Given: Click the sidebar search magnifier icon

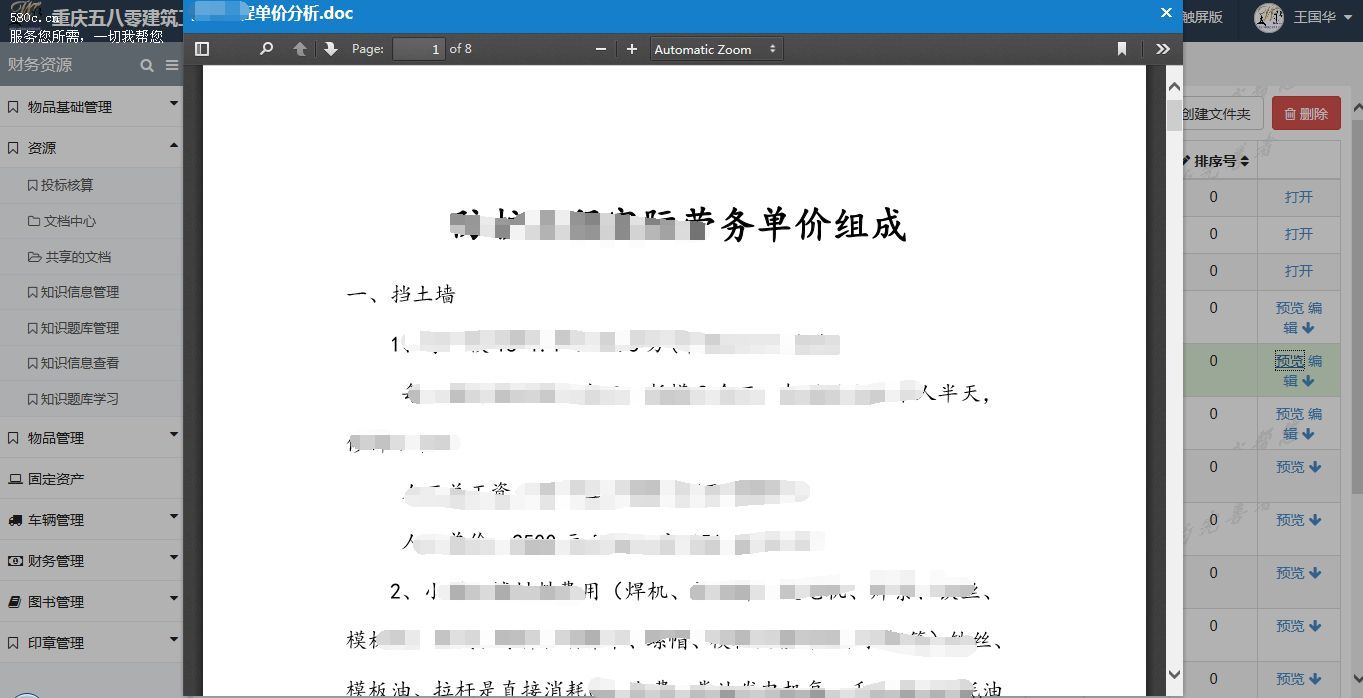Looking at the screenshot, I should [x=147, y=66].
